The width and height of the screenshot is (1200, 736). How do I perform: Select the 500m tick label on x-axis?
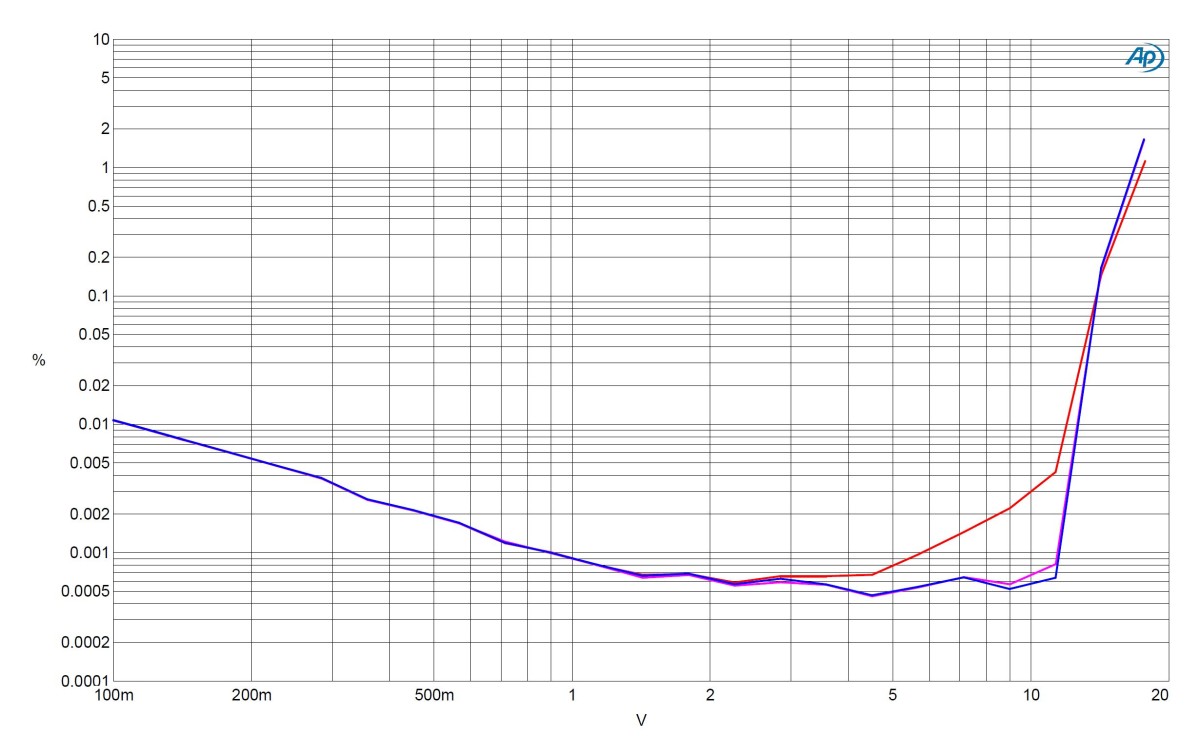(433, 695)
